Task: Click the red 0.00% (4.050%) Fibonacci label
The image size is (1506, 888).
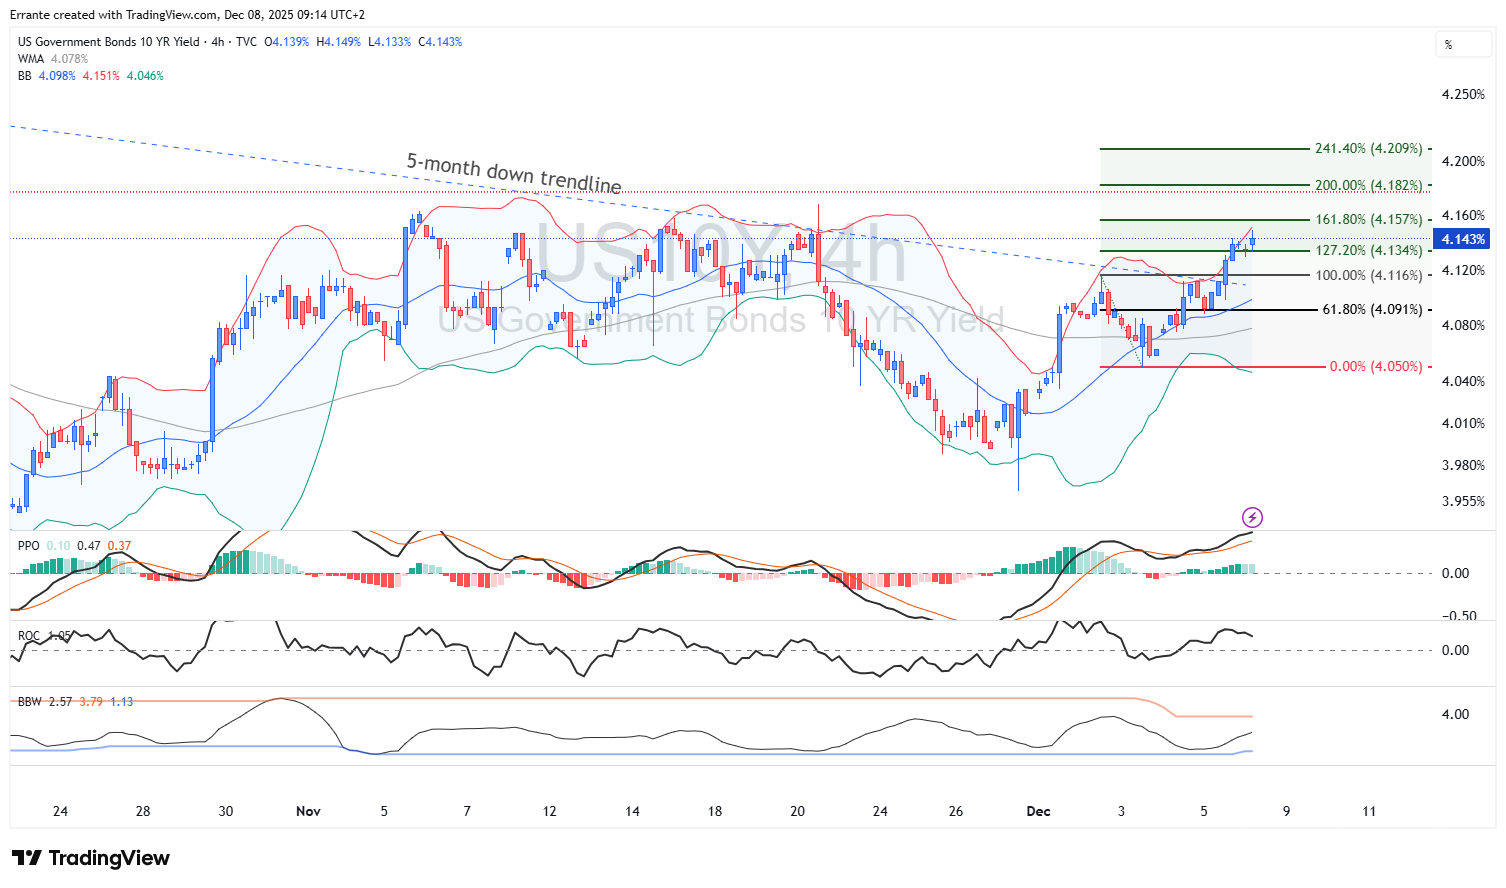Action: (x=1375, y=367)
